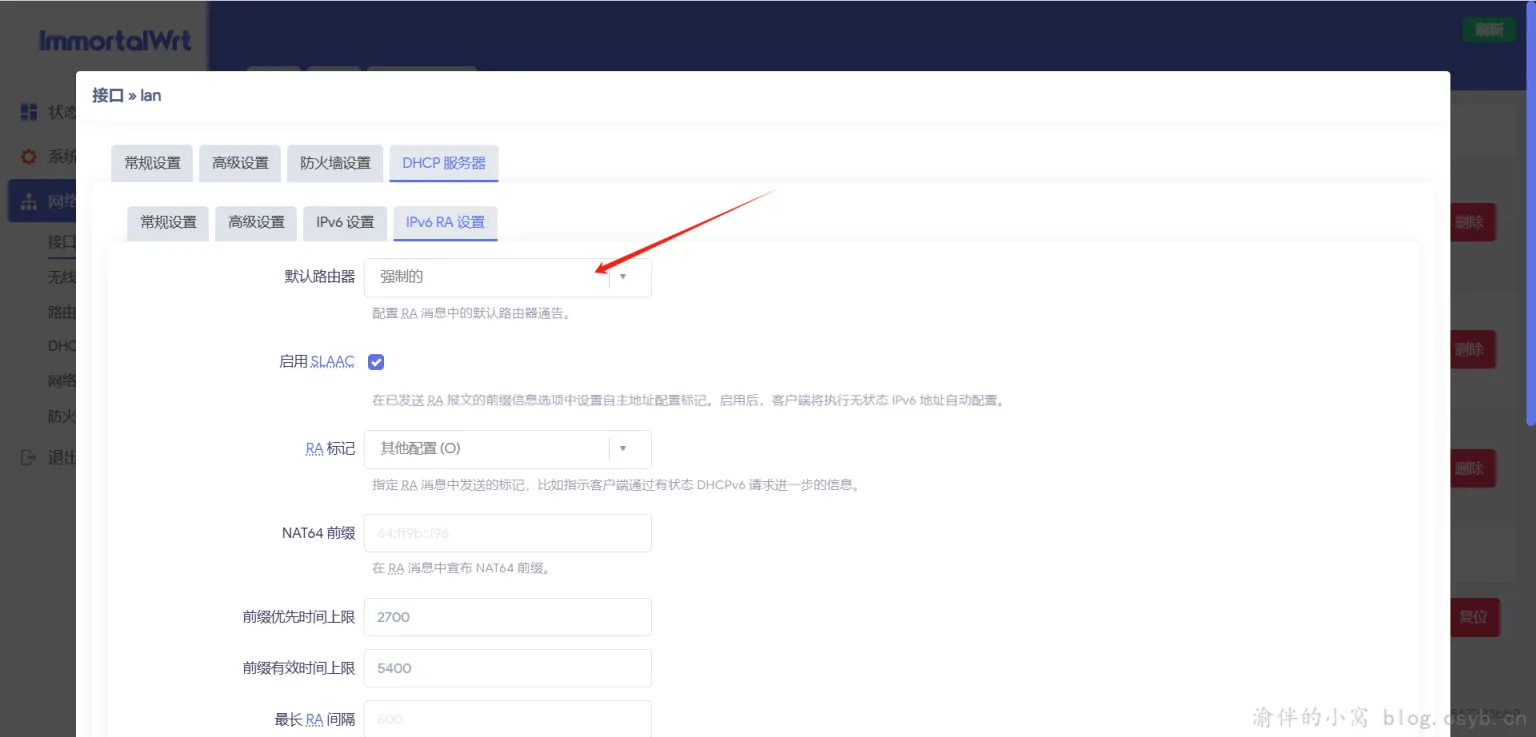Click the 网络 network icon in sidebar
This screenshot has height=737, width=1536.
[27, 200]
